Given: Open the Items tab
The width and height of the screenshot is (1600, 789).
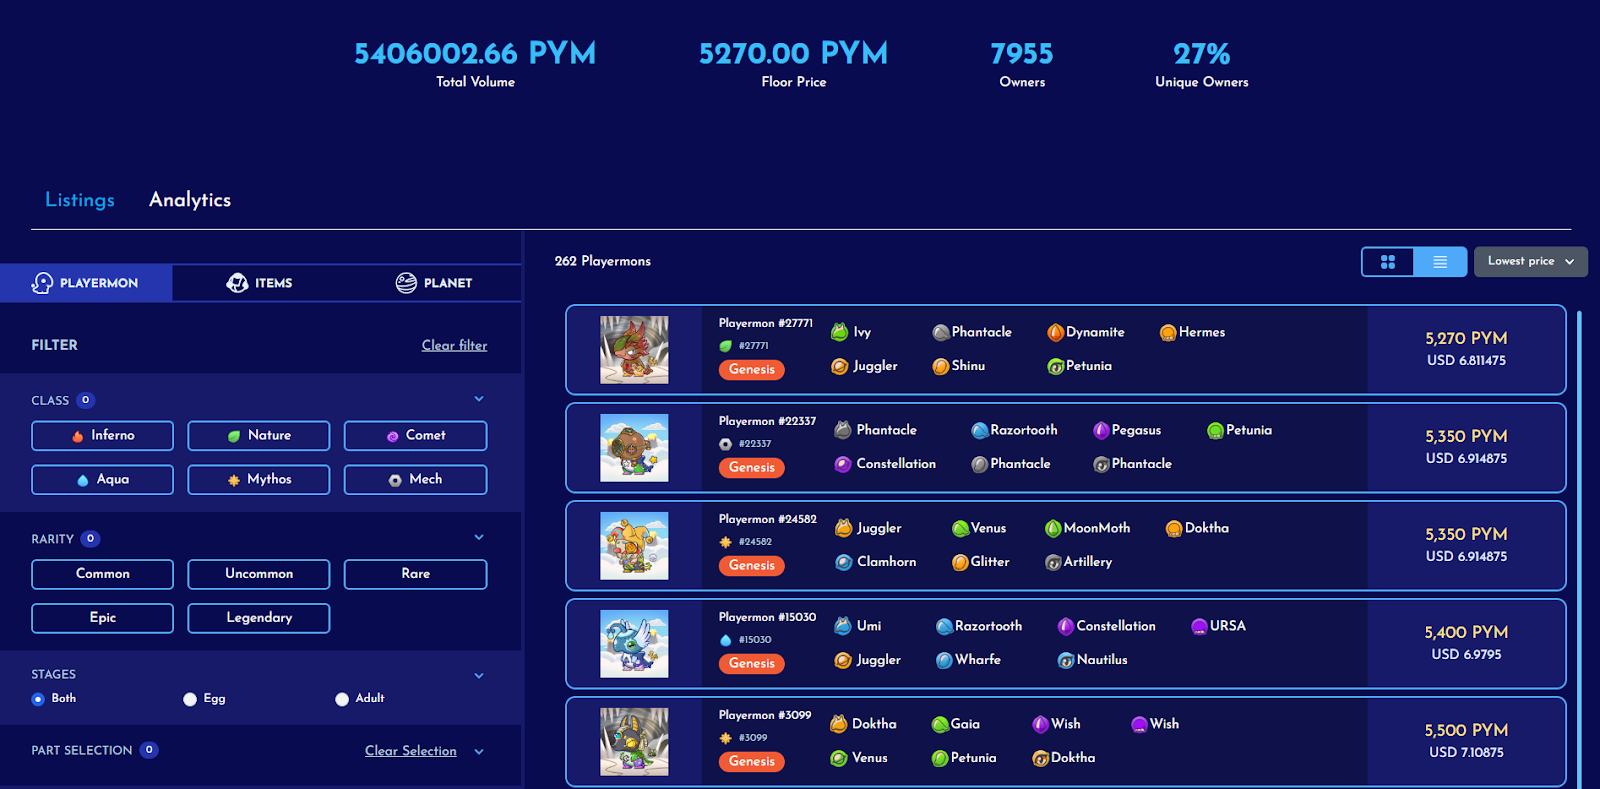Looking at the screenshot, I should [260, 283].
